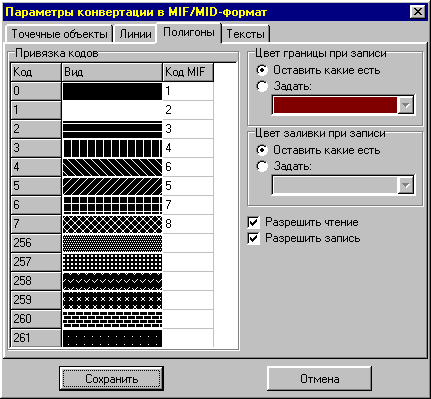Open the border color dropdown arrow
Image resolution: width=431 pixels, height=399 pixels.
coord(406,105)
